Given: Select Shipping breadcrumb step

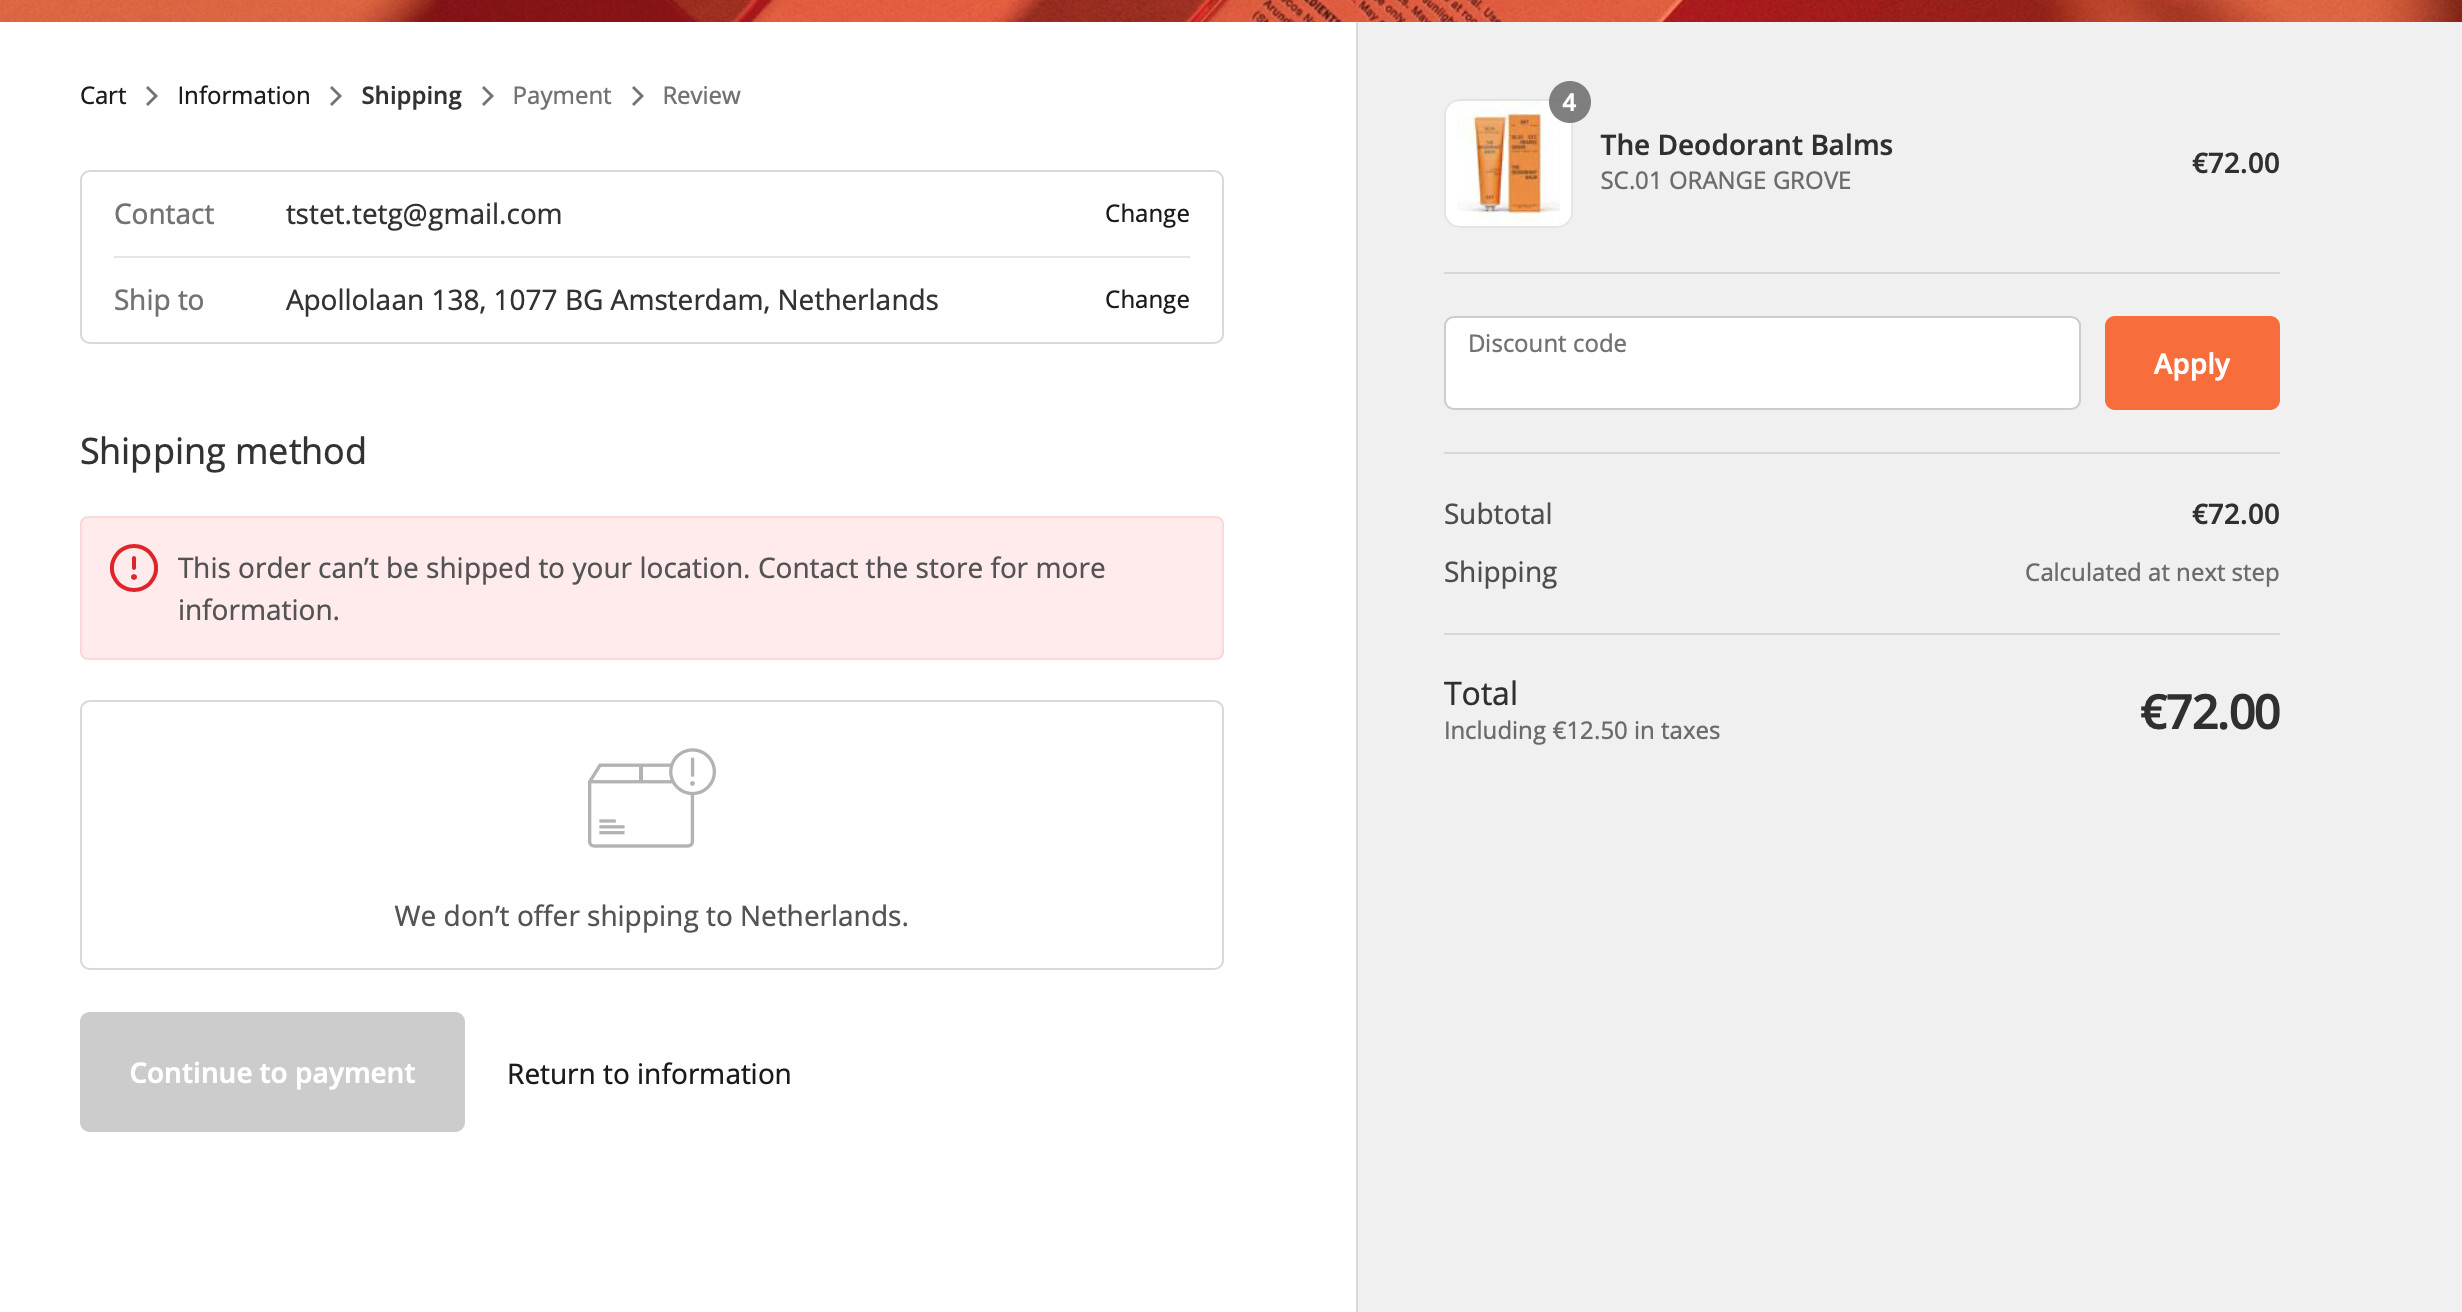Looking at the screenshot, I should [411, 96].
